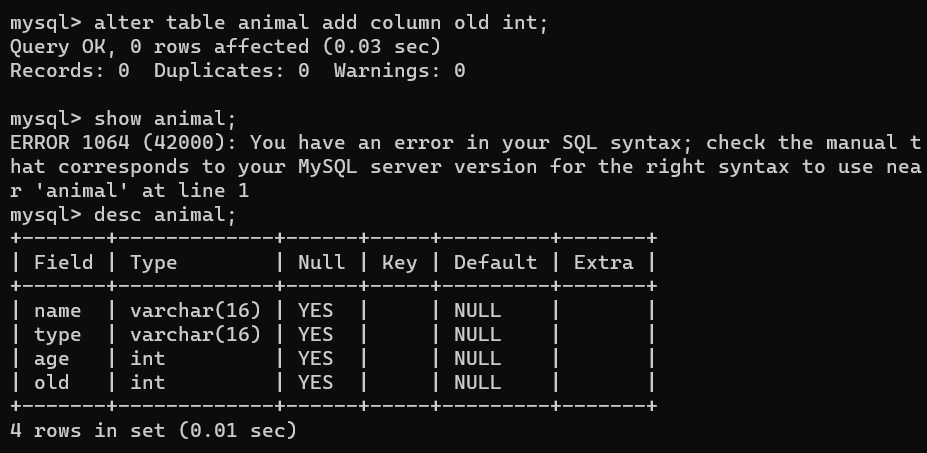The image size is (927, 453).
Task: Click the 'age' field cell
Action: click(x=51, y=360)
